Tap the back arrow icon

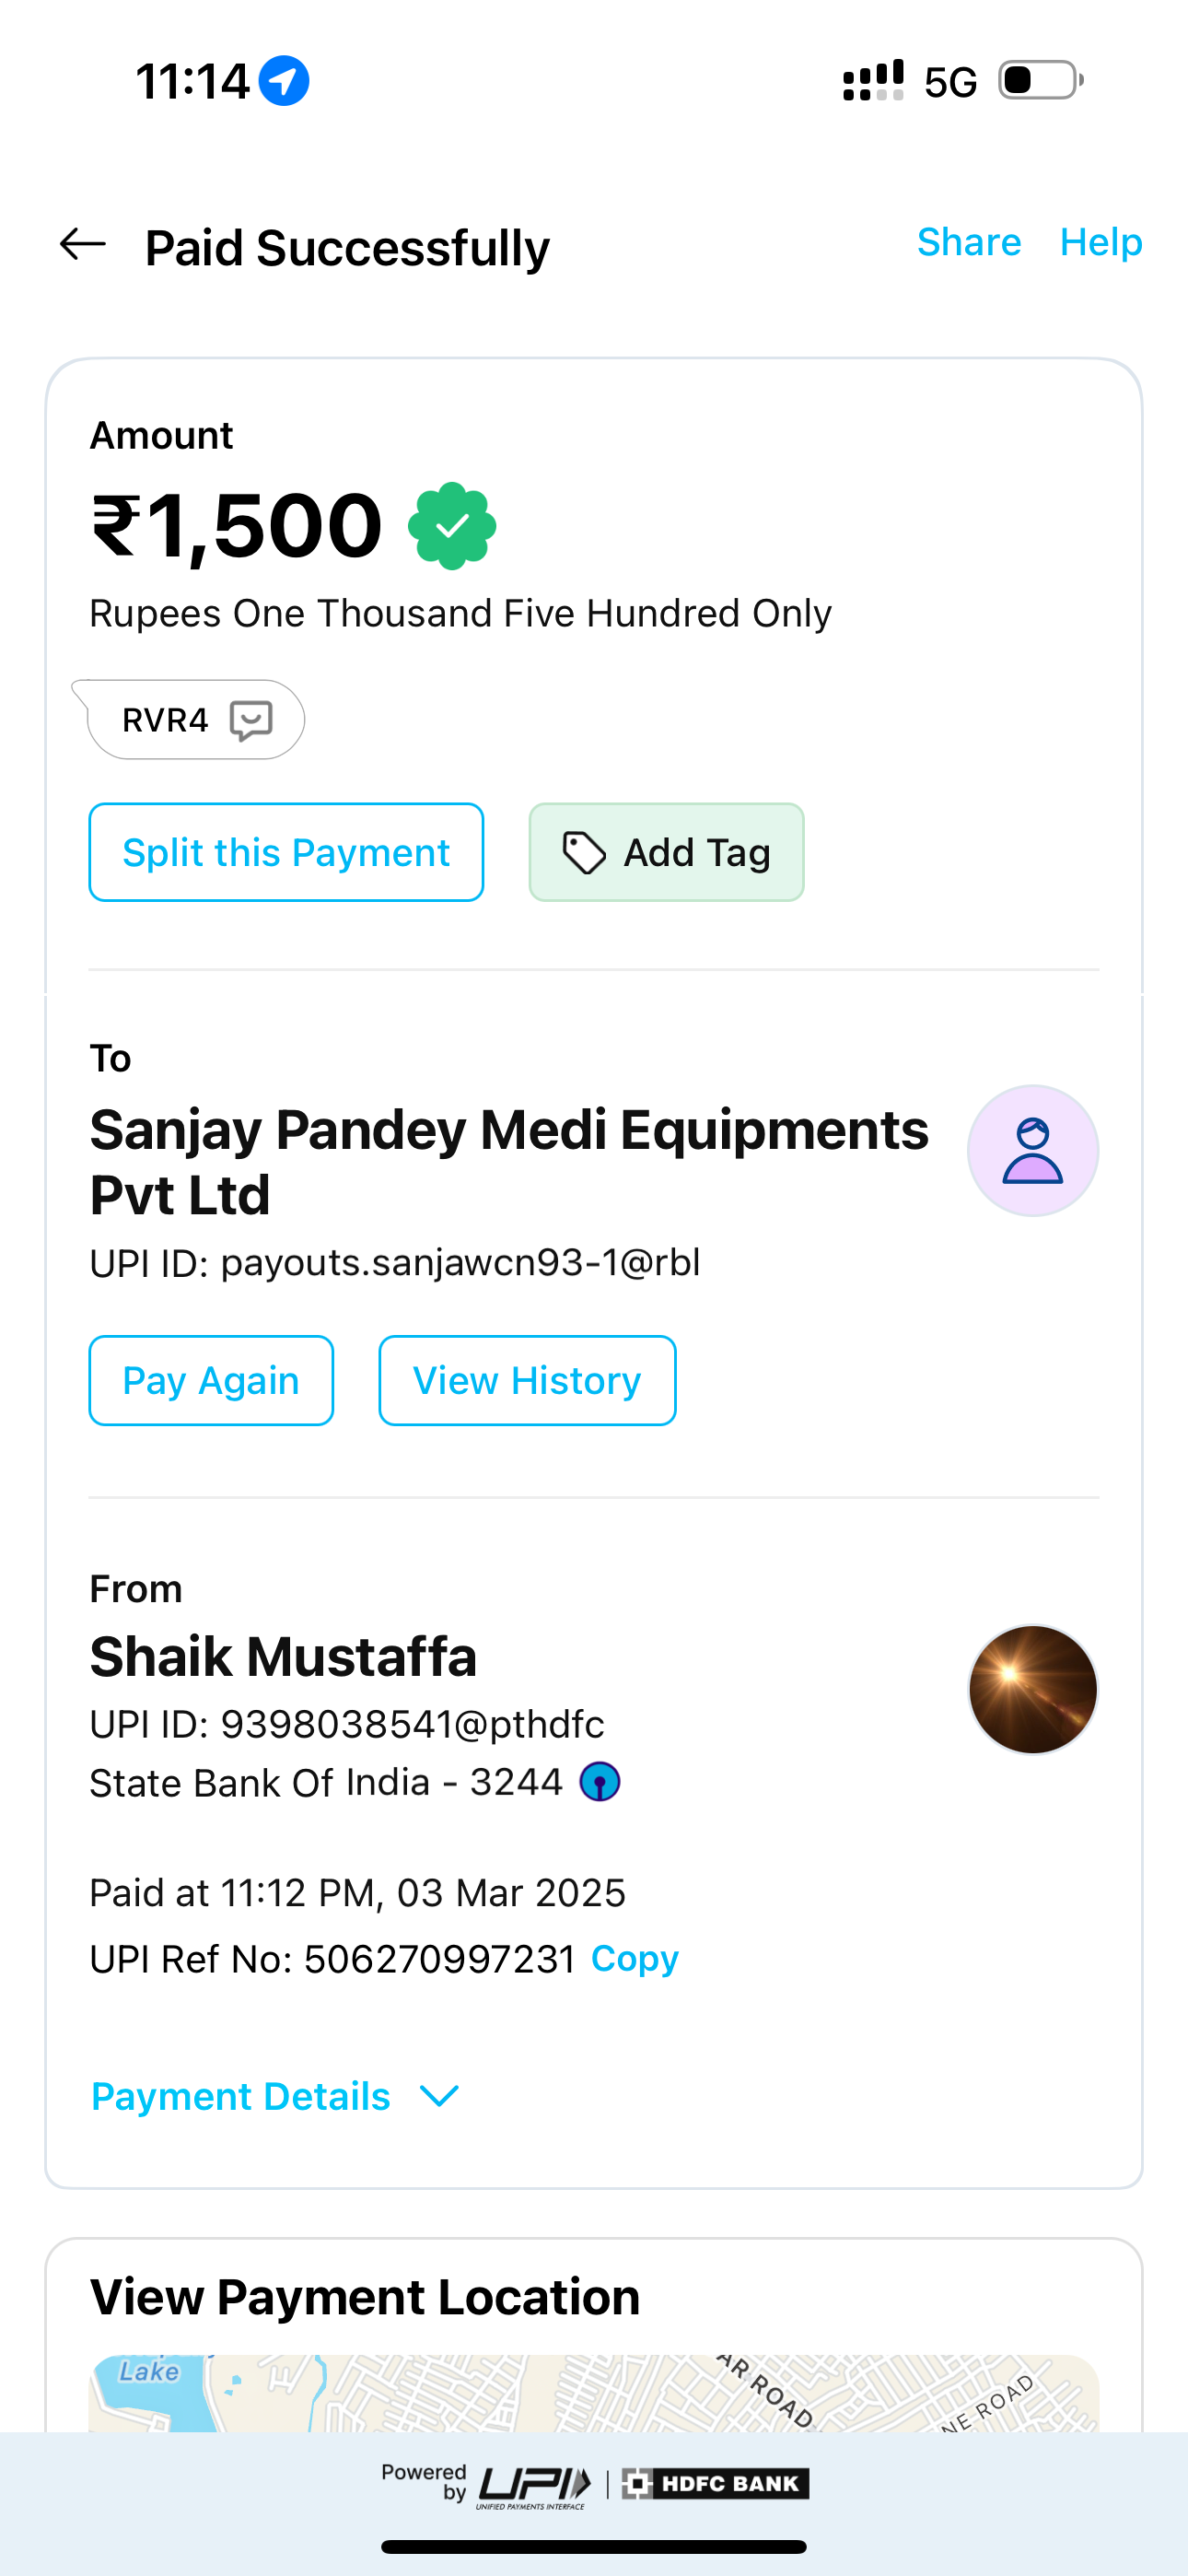pyautogui.click(x=83, y=244)
